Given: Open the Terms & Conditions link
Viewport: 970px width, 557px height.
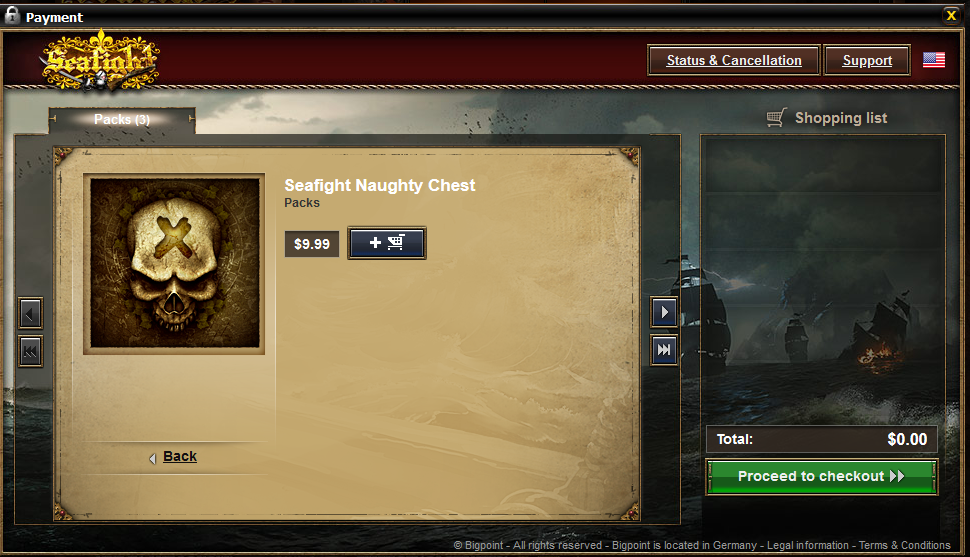Looking at the screenshot, I should point(904,545).
